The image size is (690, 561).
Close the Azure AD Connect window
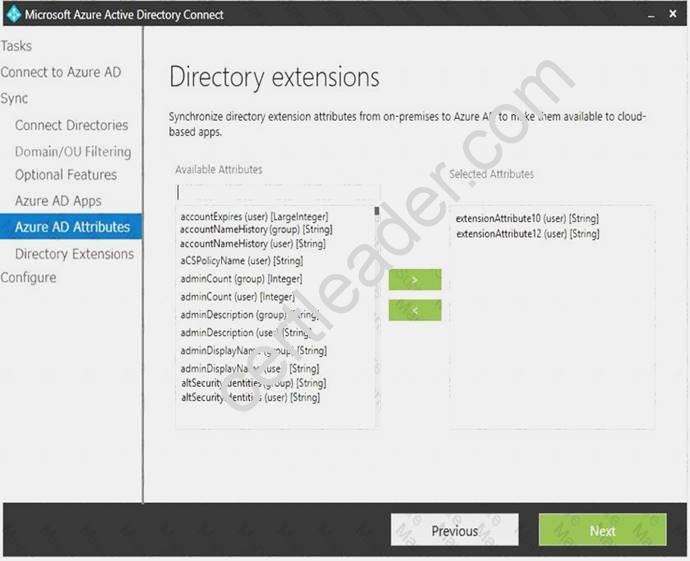(x=673, y=14)
